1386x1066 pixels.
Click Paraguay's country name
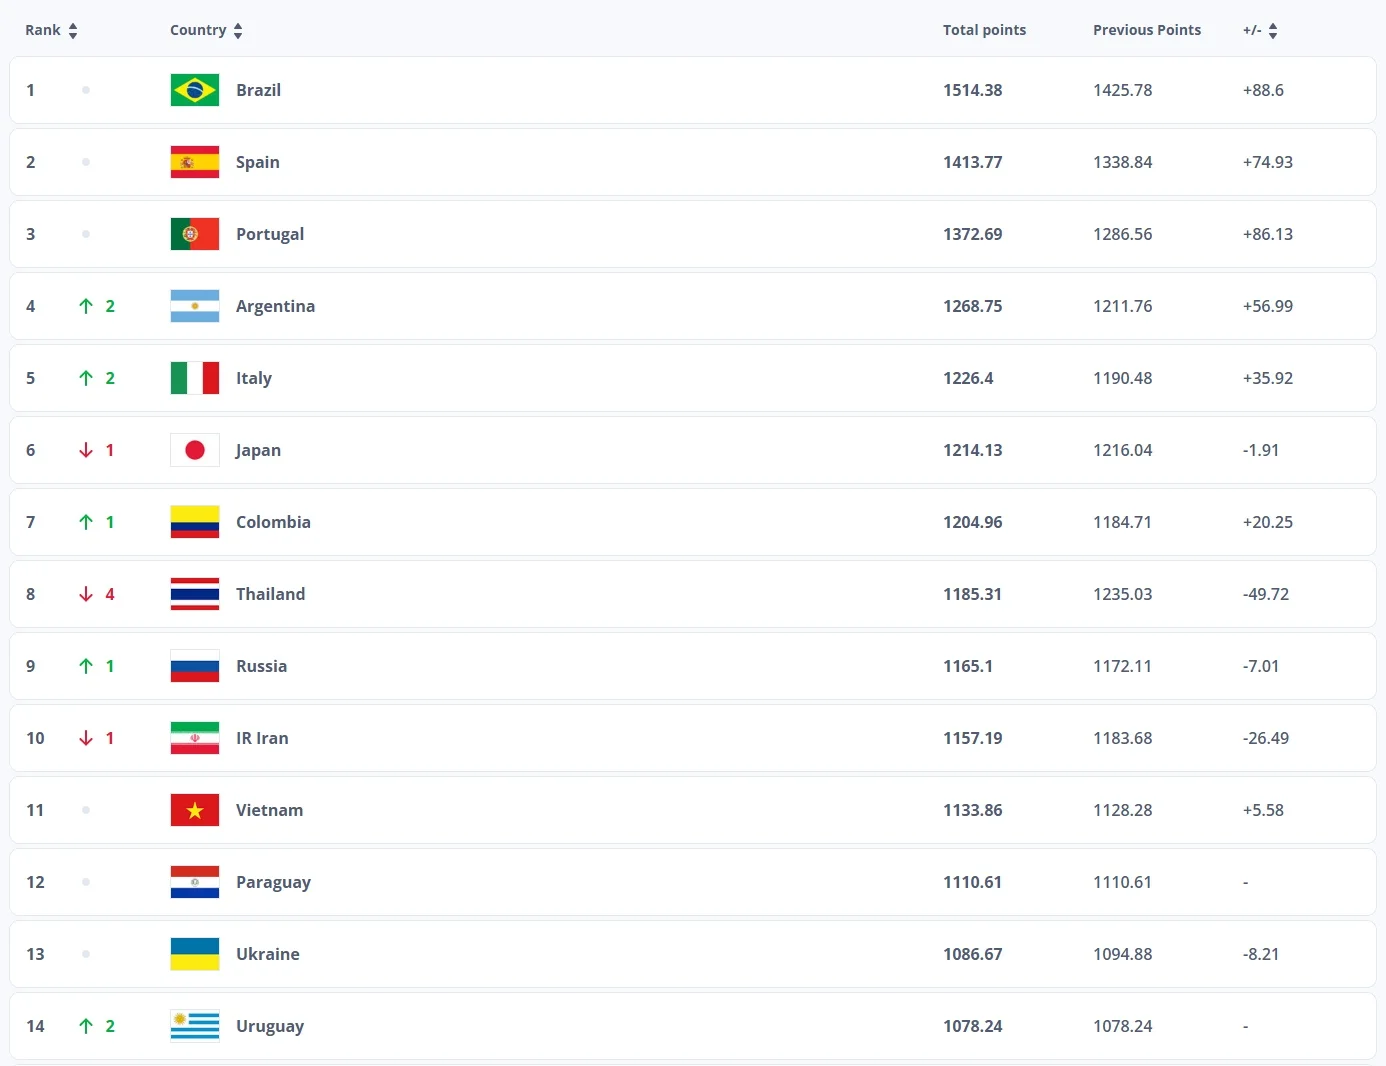pyautogui.click(x=273, y=882)
